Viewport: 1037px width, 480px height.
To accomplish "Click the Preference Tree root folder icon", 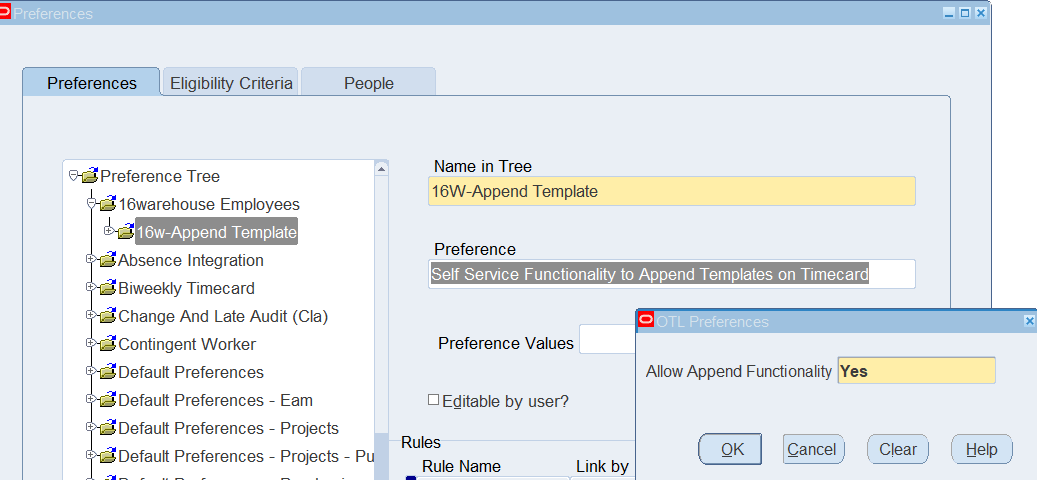I will (90, 176).
